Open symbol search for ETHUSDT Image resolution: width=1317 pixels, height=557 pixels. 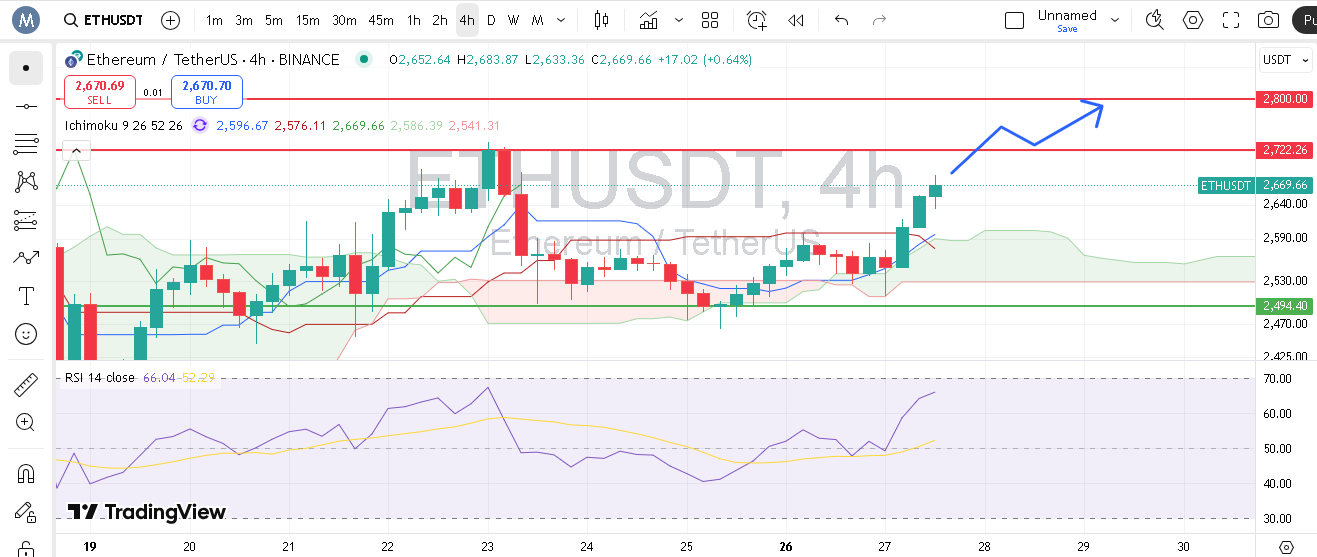coord(102,20)
